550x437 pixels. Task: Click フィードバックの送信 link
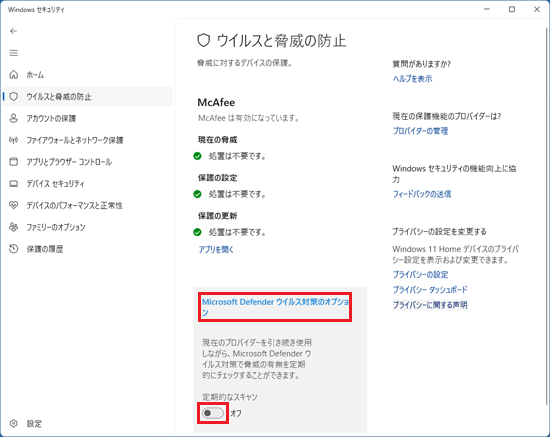pos(422,194)
